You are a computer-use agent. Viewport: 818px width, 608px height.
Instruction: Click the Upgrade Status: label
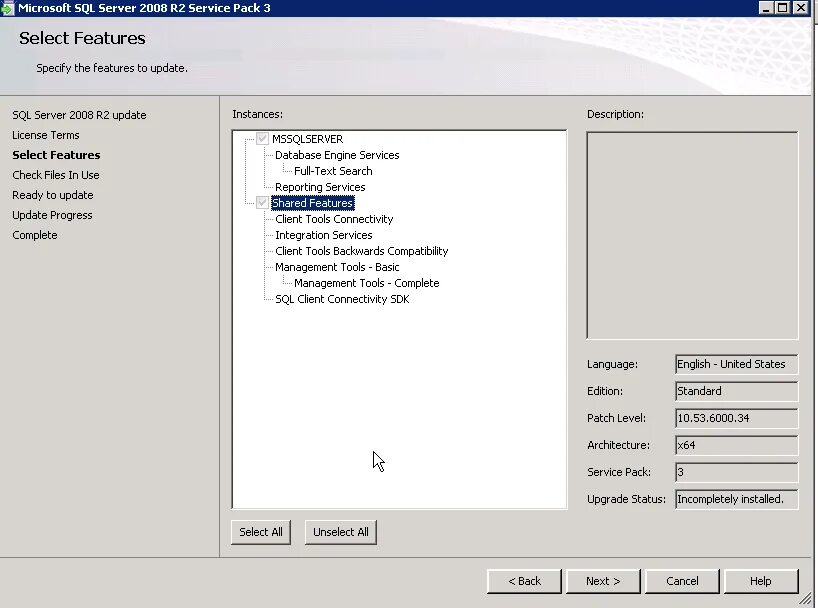click(626, 499)
